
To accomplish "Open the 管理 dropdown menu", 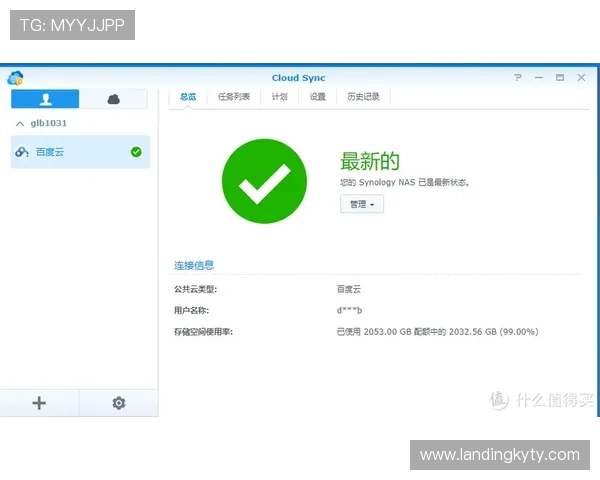I will pos(362,204).
